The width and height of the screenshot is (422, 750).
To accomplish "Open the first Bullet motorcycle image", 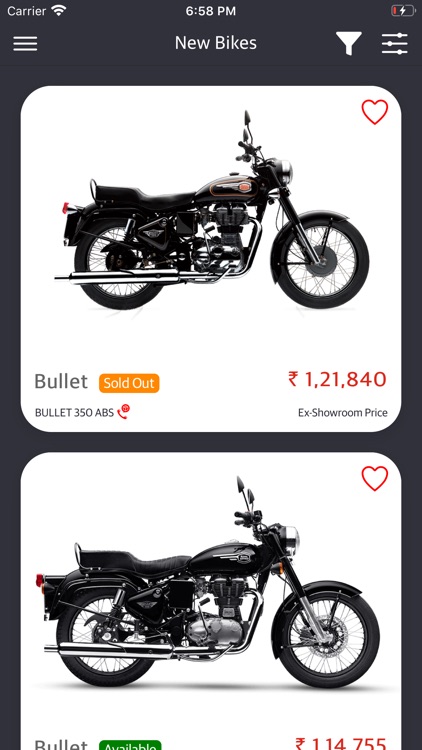I will (211, 210).
